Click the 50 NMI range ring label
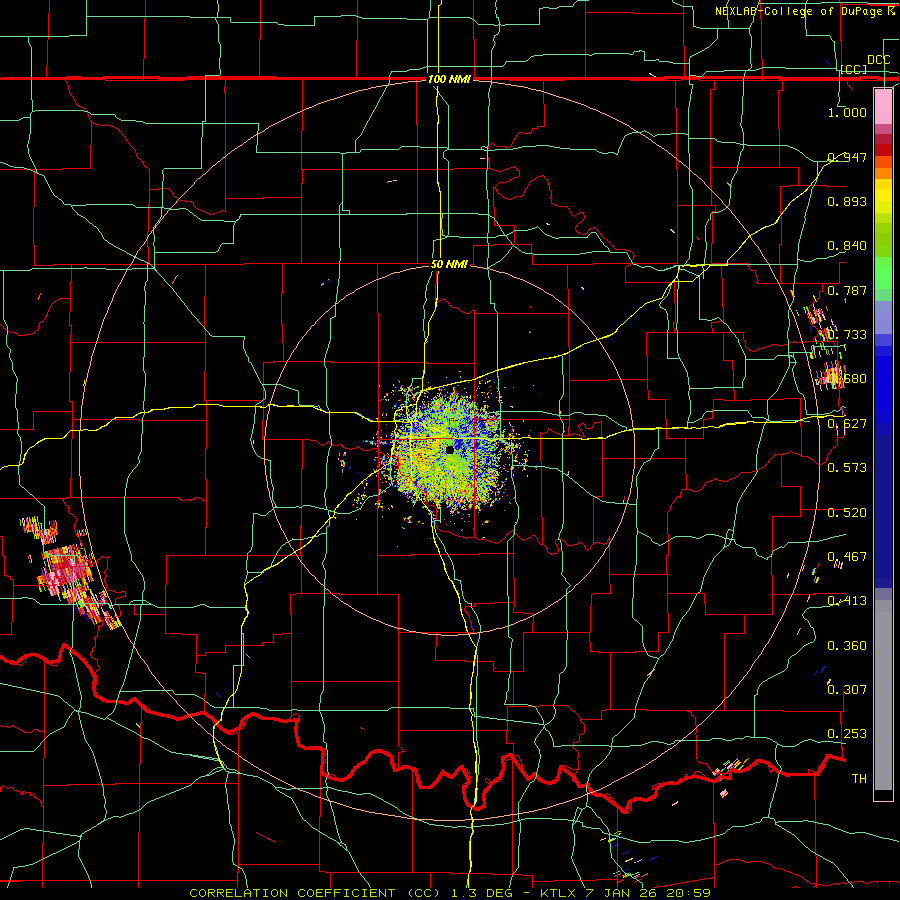 (449, 264)
